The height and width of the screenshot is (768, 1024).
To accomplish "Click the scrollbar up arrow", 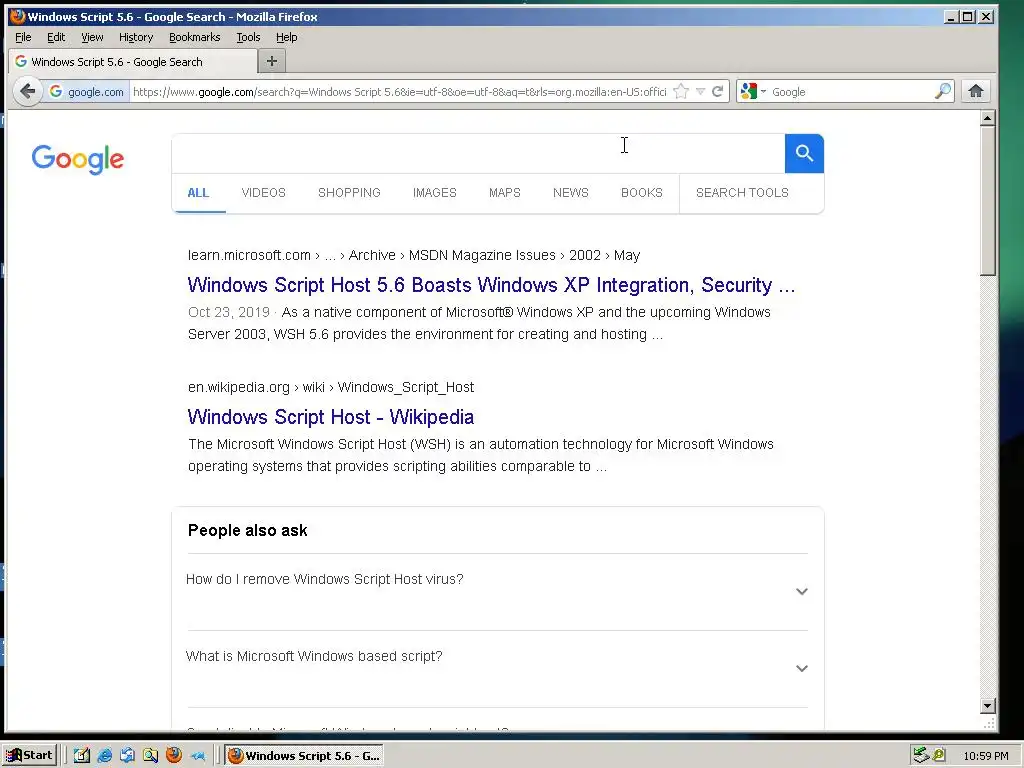I will pos(987,119).
